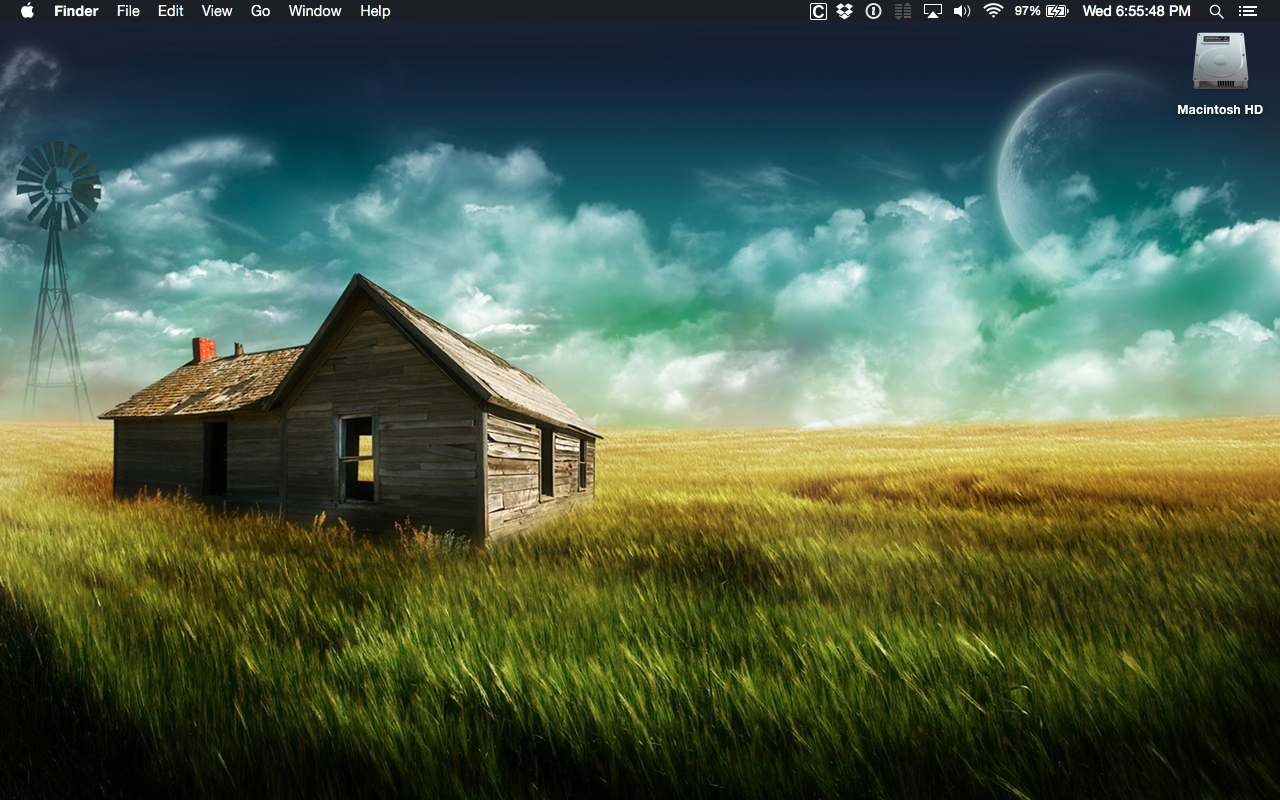1280x800 pixels.
Task: Open Notification Center list icon
Action: tap(1247, 11)
